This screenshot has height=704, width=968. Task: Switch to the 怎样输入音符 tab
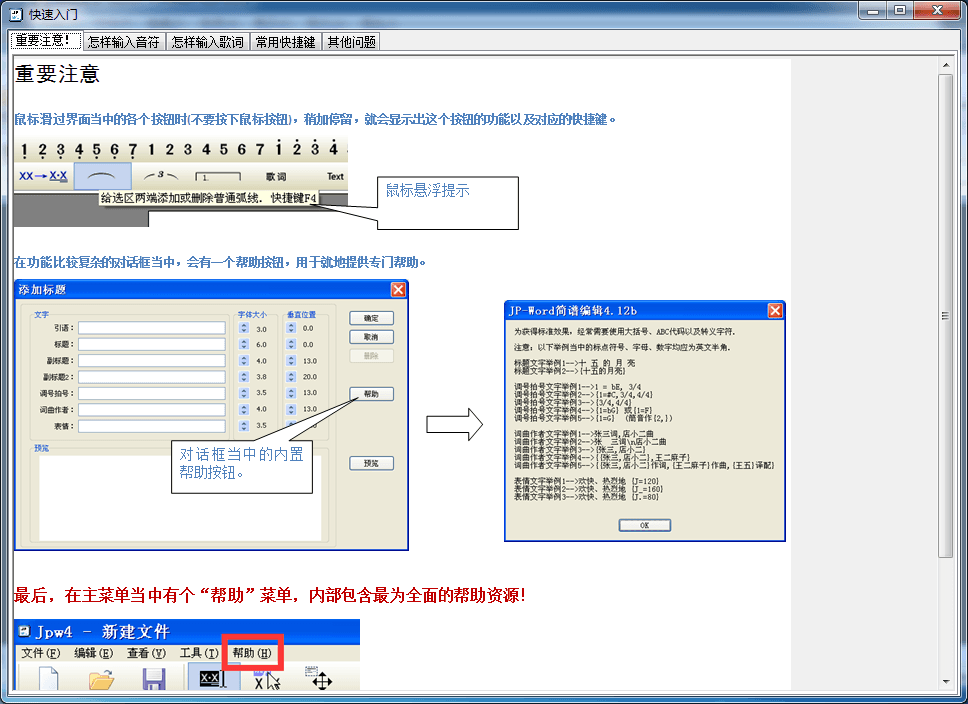(x=123, y=42)
